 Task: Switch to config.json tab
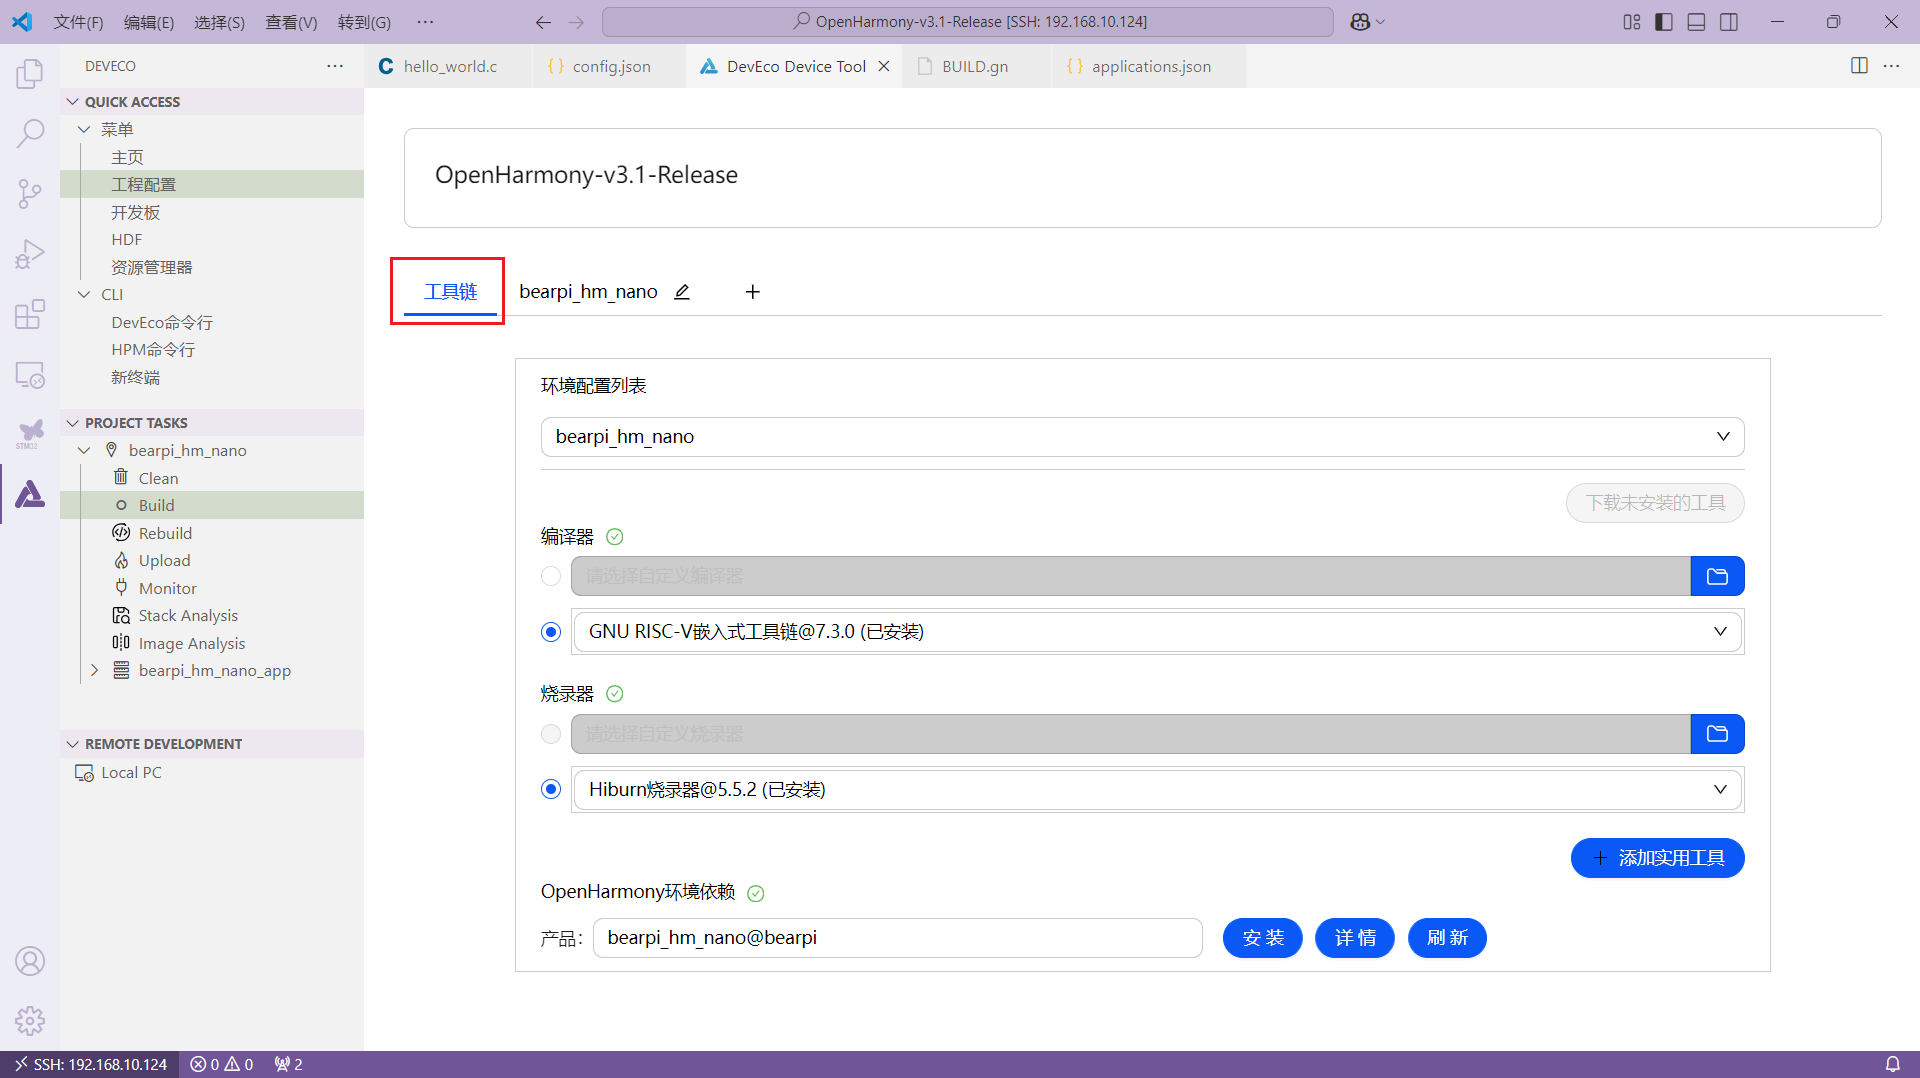[x=609, y=66]
